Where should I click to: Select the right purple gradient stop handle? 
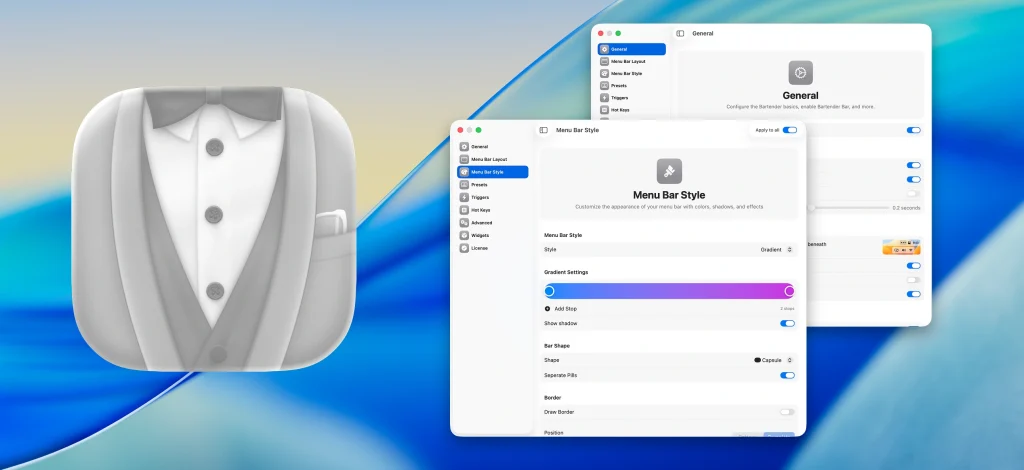[x=789, y=291]
